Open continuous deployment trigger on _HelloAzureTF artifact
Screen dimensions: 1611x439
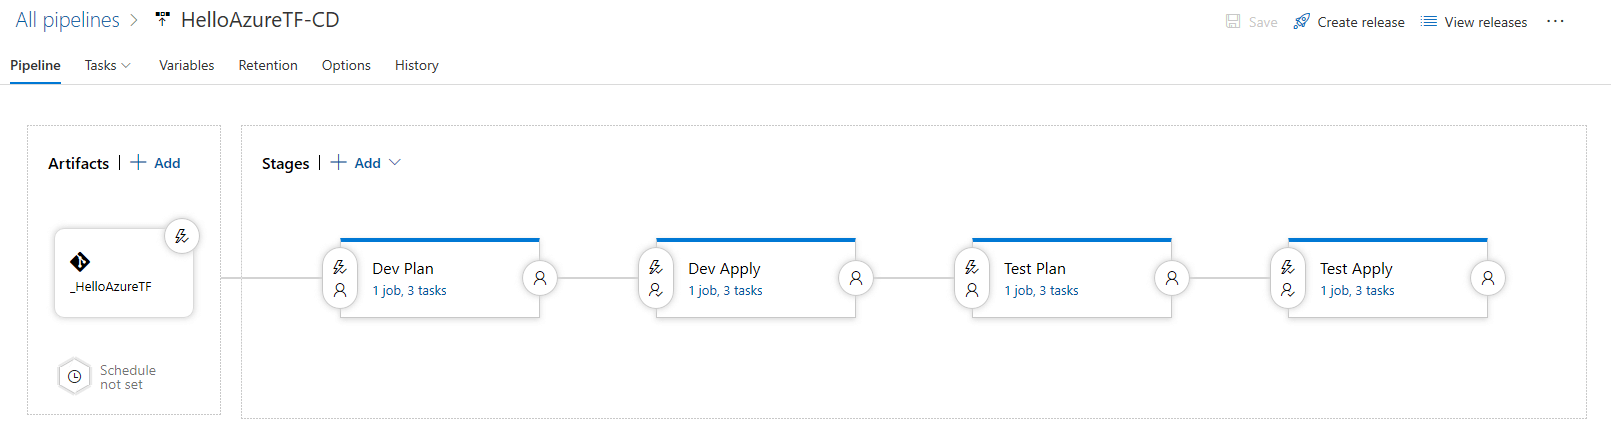point(182,236)
